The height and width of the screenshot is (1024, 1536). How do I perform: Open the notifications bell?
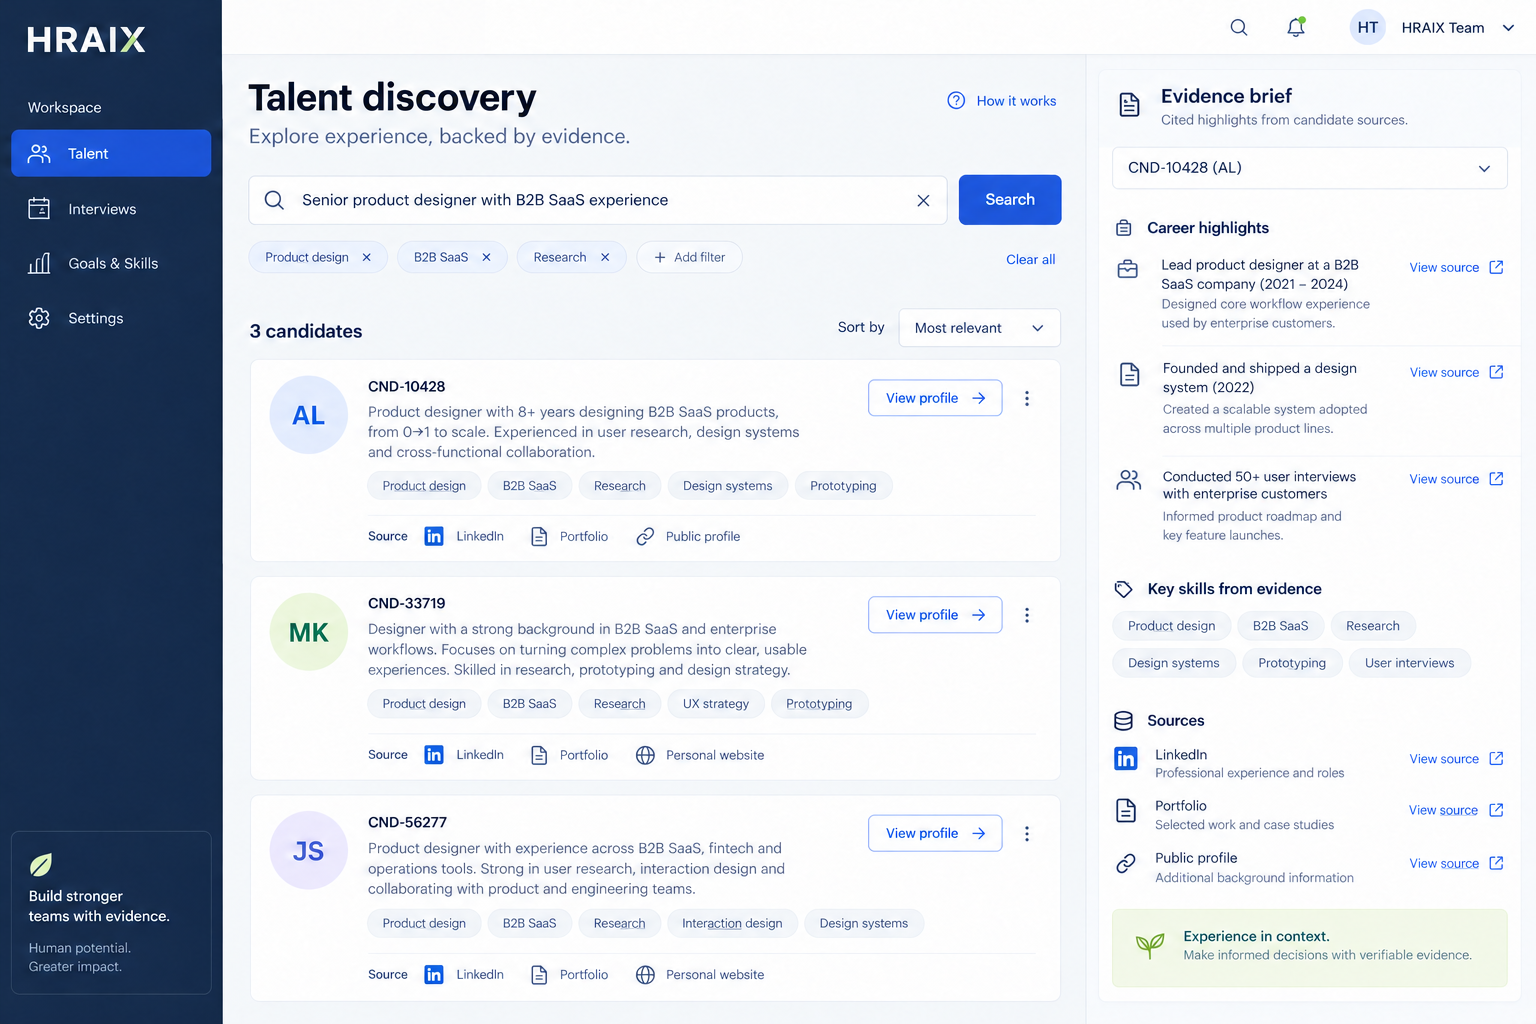[x=1295, y=27]
